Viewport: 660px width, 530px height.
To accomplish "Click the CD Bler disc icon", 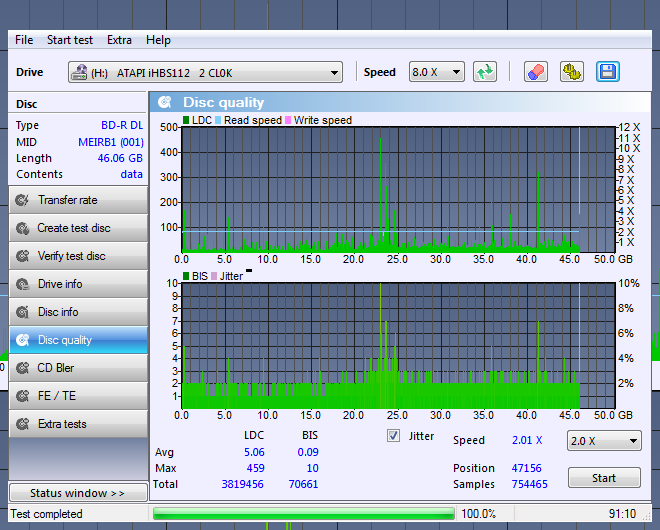I will [x=22, y=368].
